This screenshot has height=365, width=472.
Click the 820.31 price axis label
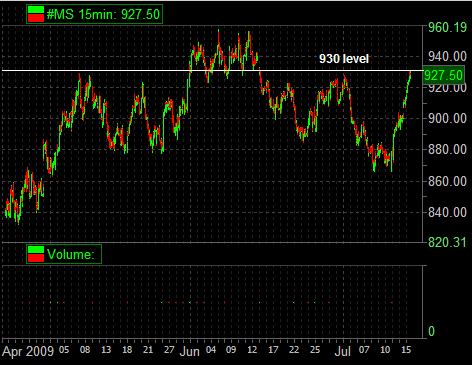coord(447,242)
